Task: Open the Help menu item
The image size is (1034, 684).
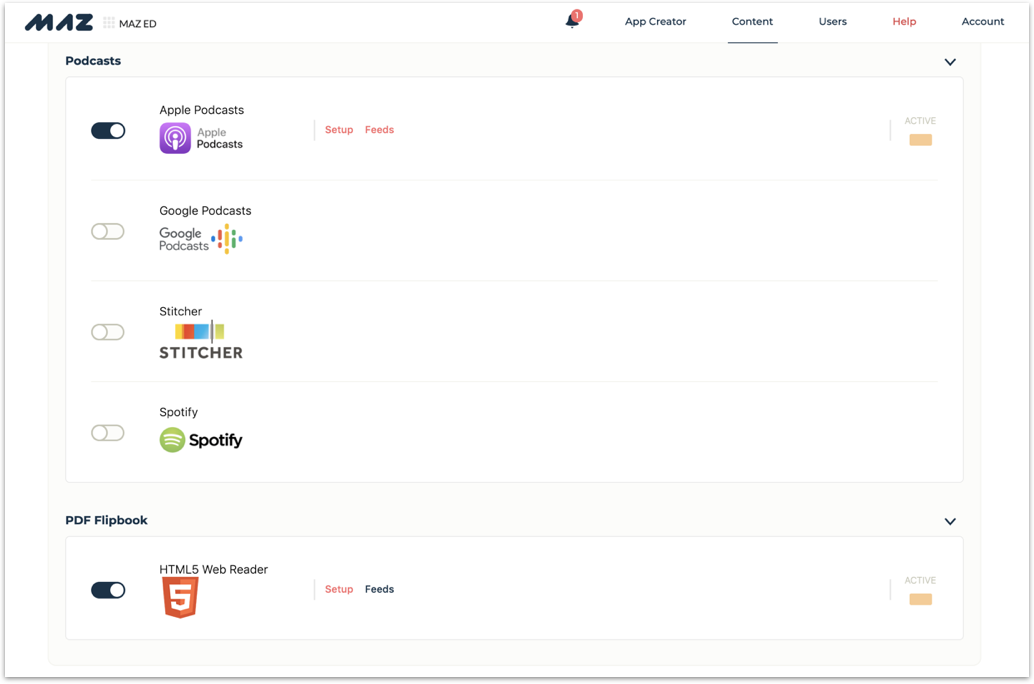Action: (x=904, y=21)
